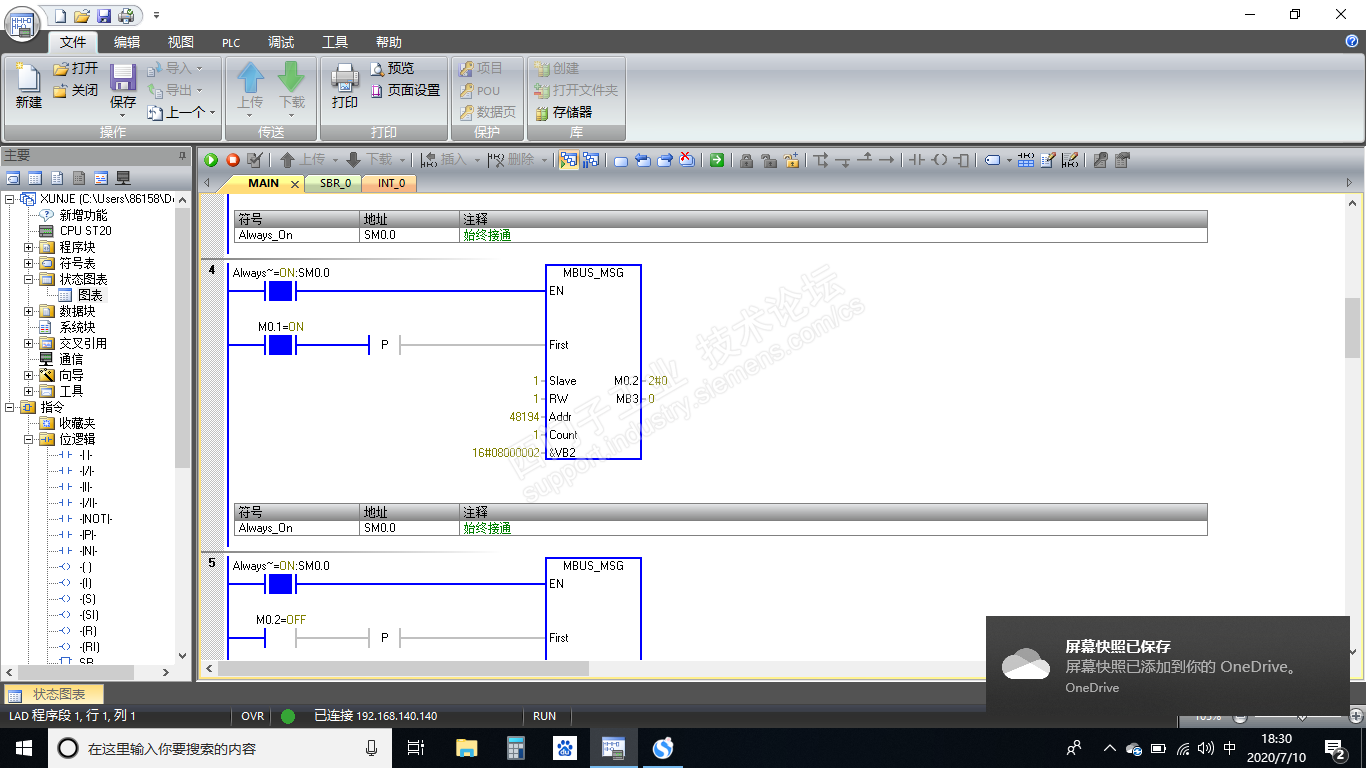Select 通信 (Communications) in the tree
The width and height of the screenshot is (1366, 768).
coord(71,359)
